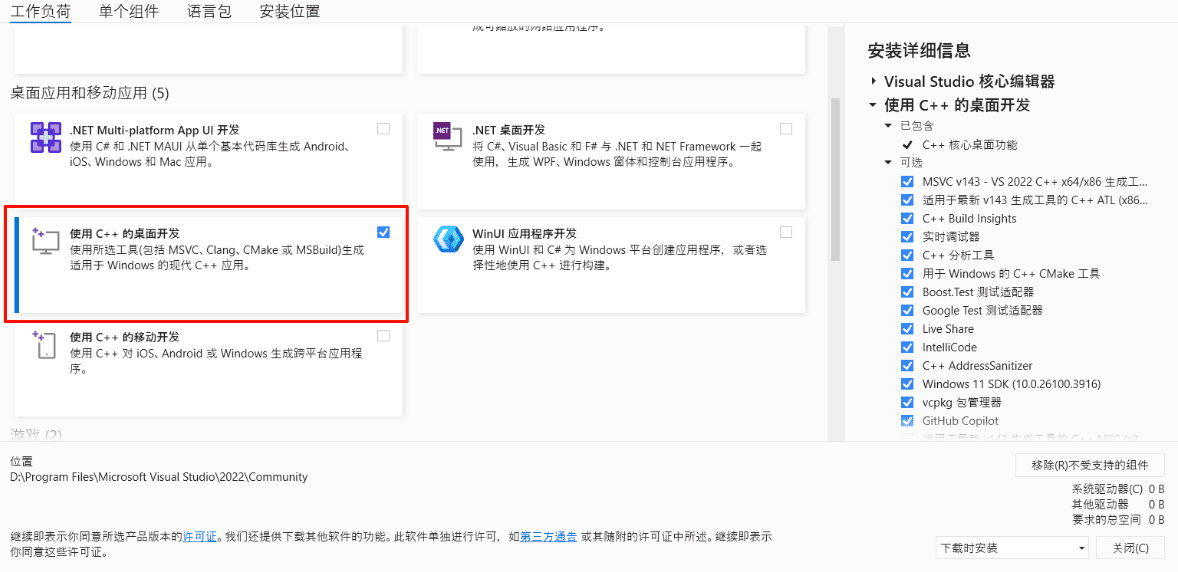This screenshot has width=1178, height=572.
Task: Open the 许可证 link
Action: pos(200,537)
